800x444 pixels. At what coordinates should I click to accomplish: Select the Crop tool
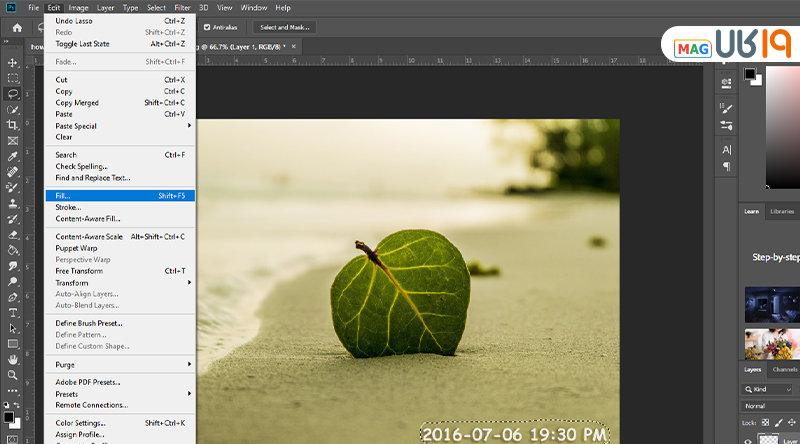click(13, 124)
